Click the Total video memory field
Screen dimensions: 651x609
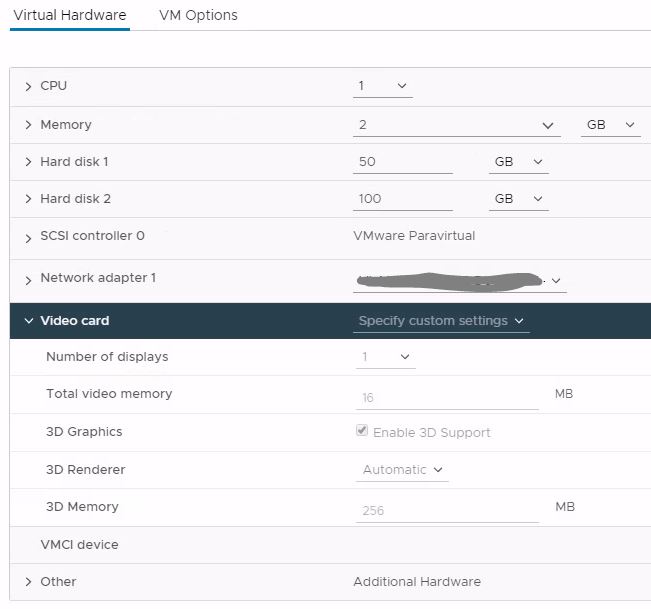pyautogui.click(x=447, y=397)
